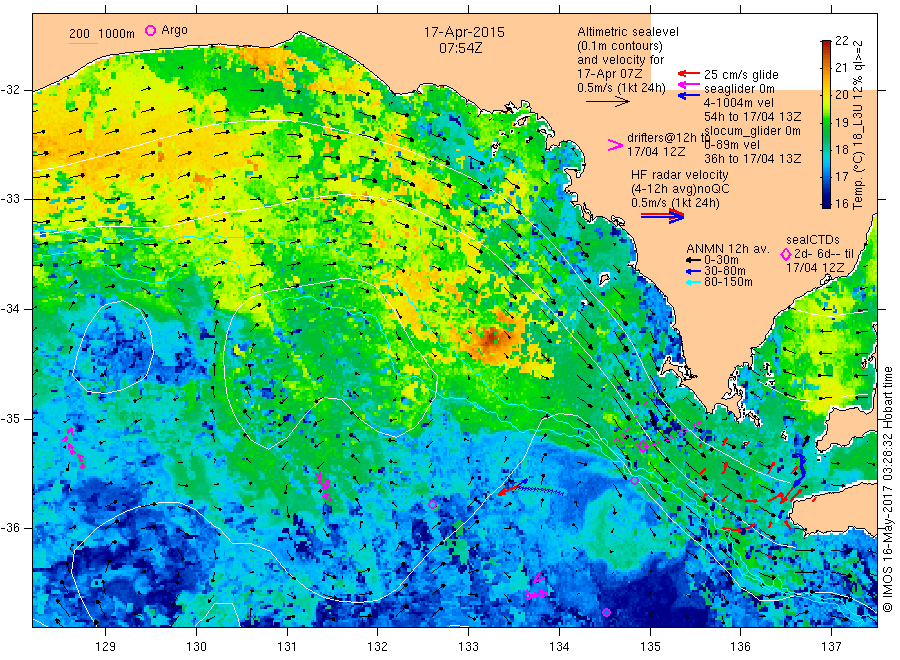
Task: Click the dark red hotspot near 133.2E, 34.3S
Action: tap(491, 339)
